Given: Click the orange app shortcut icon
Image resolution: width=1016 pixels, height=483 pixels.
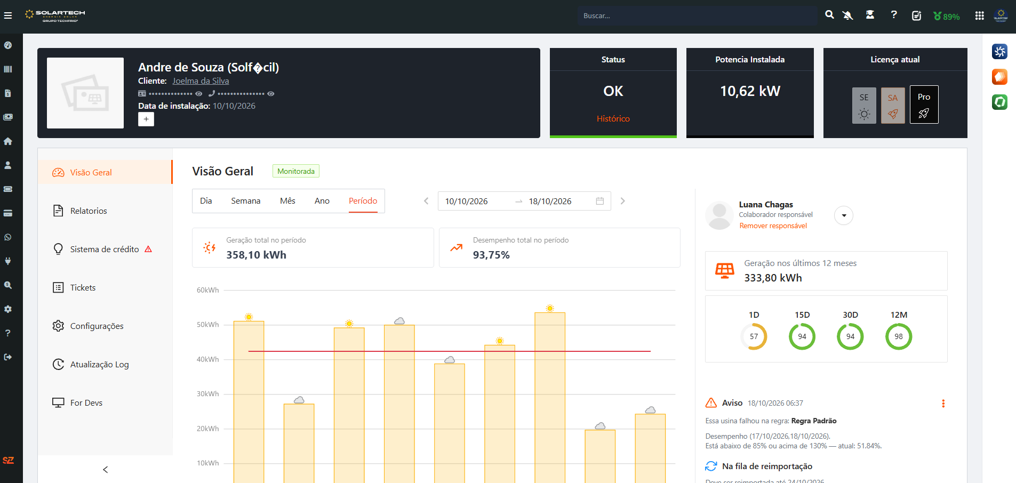Looking at the screenshot, I should 1000,77.
